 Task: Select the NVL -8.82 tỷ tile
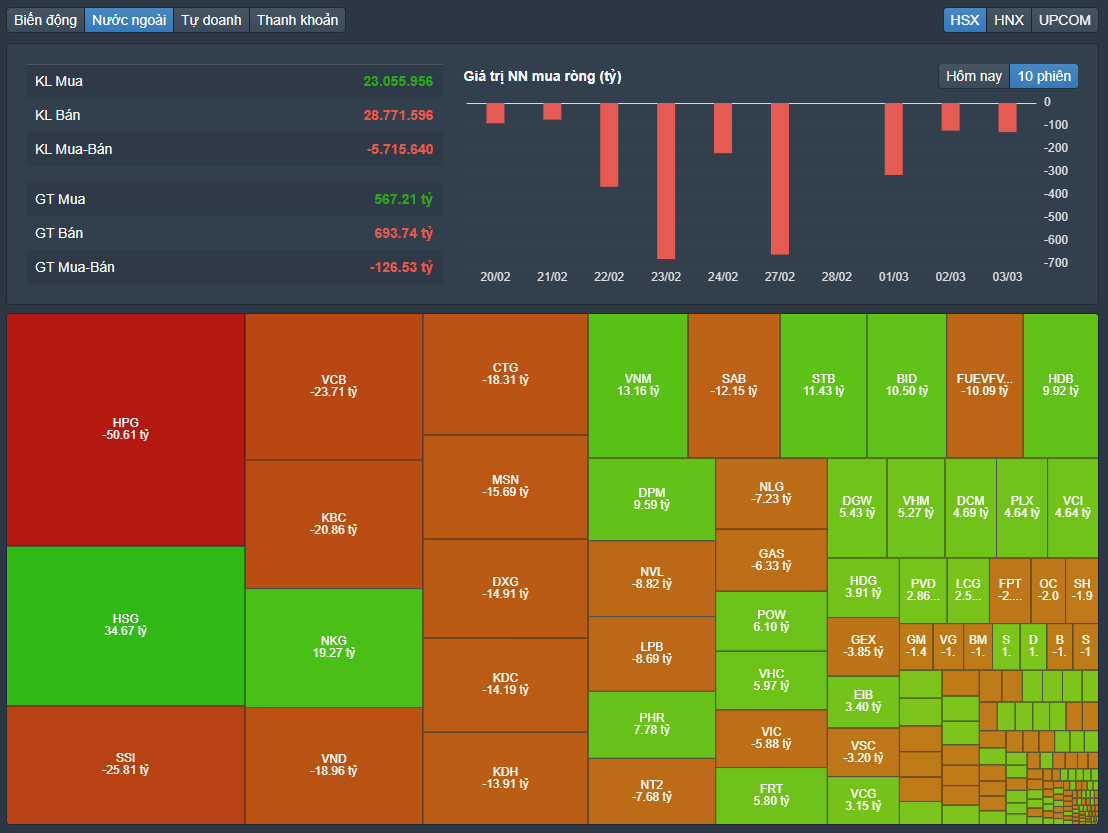652,579
